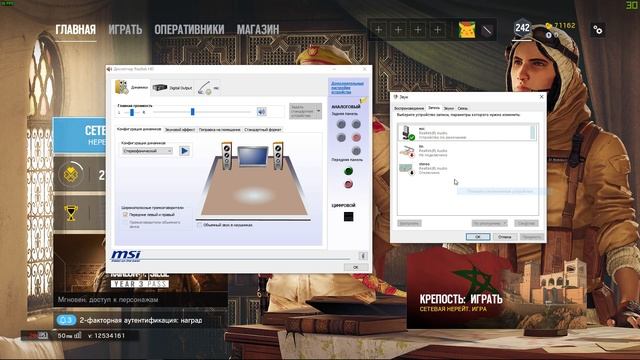Switch to the Mic tab in Realtek
This screenshot has width=640, height=360.
[208, 88]
